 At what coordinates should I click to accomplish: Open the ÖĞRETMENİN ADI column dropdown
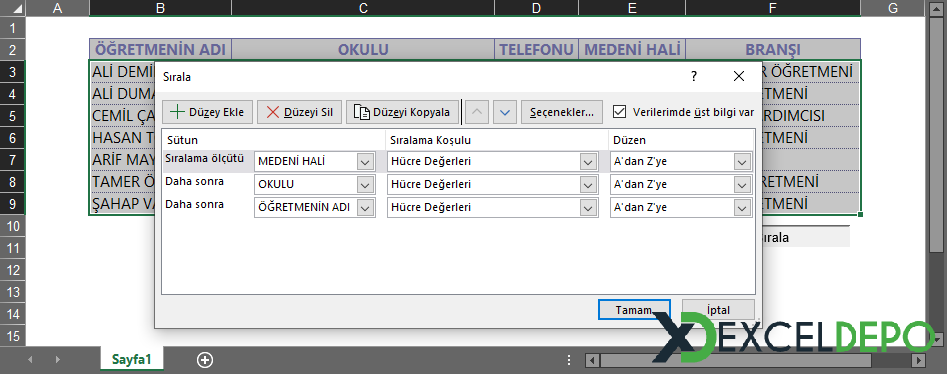point(365,207)
